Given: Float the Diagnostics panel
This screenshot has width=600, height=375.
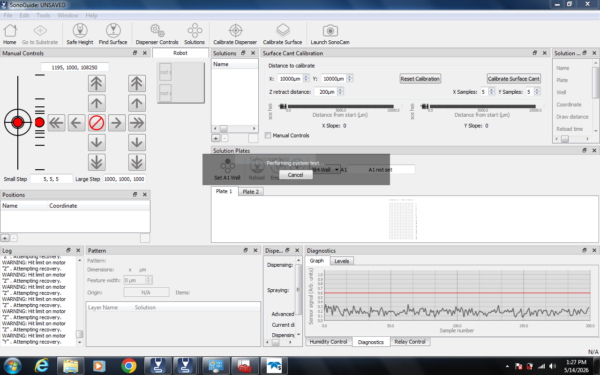Looking at the screenshot, I should (x=584, y=250).
